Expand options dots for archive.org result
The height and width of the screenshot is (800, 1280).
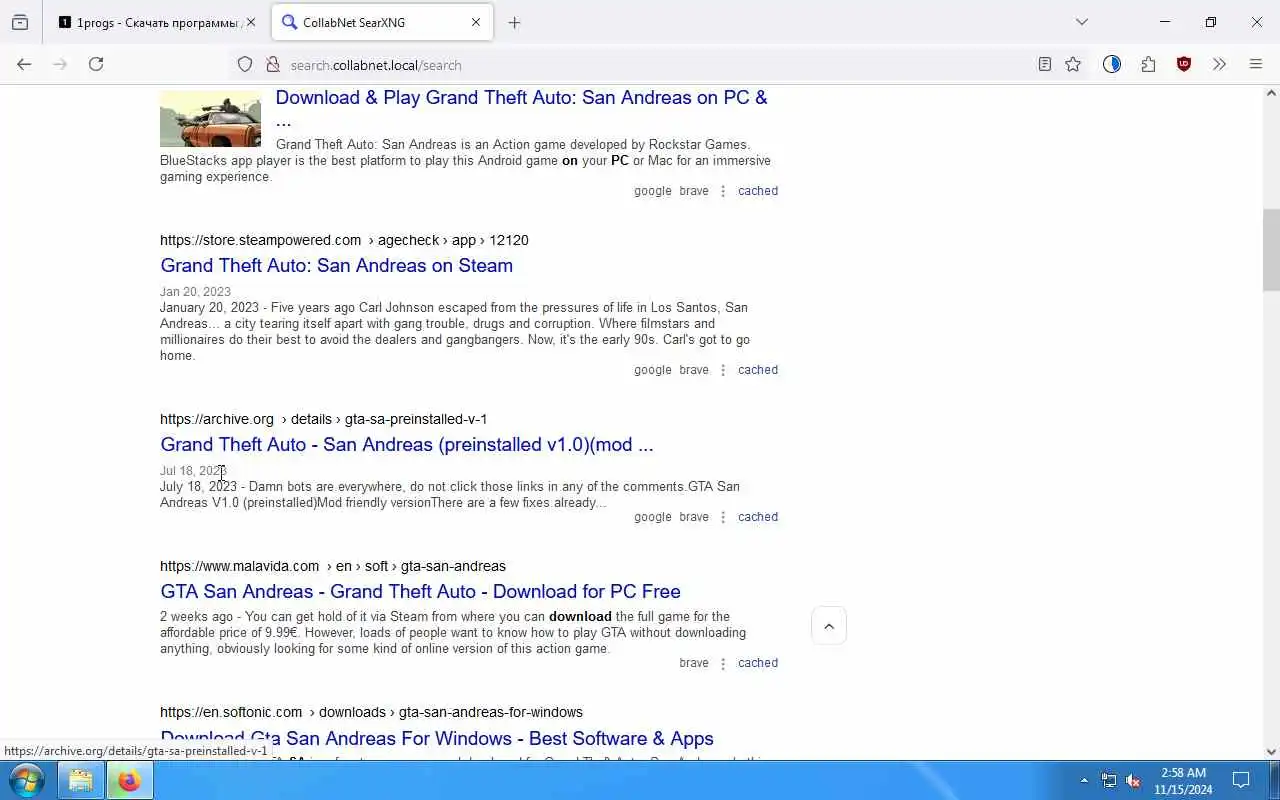click(723, 516)
